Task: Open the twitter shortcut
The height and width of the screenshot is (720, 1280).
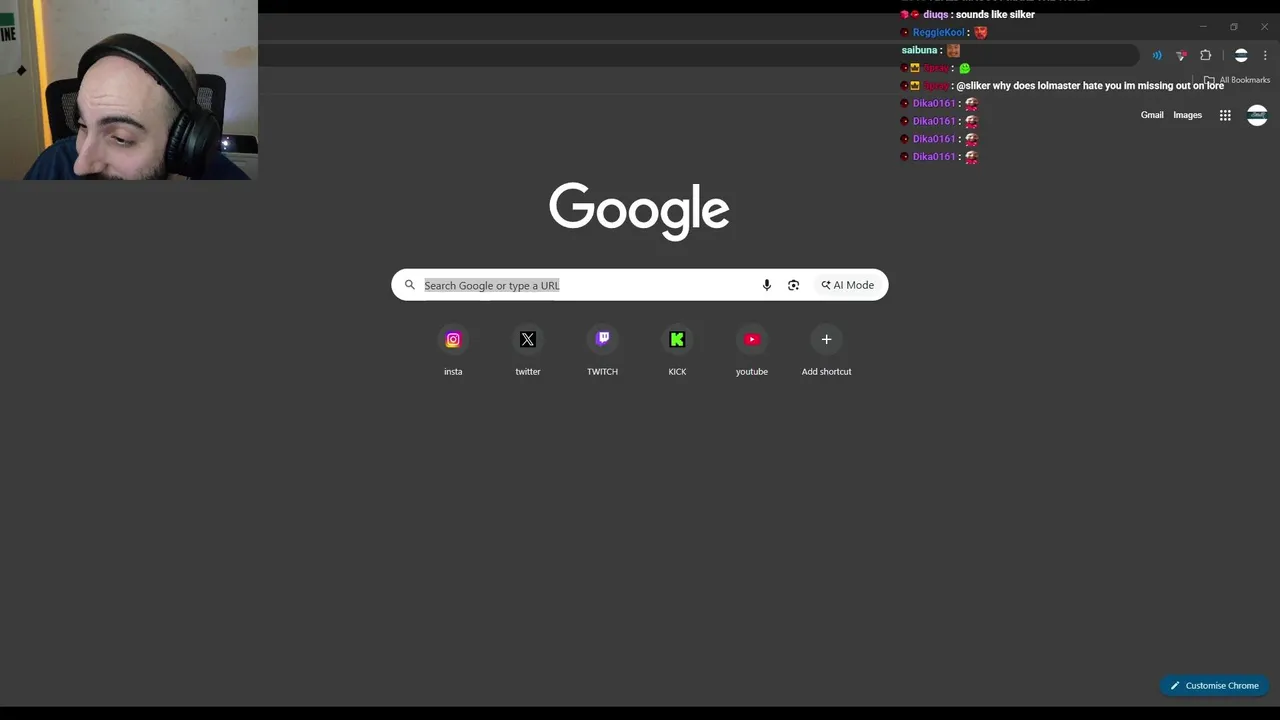Action: pos(528,351)
